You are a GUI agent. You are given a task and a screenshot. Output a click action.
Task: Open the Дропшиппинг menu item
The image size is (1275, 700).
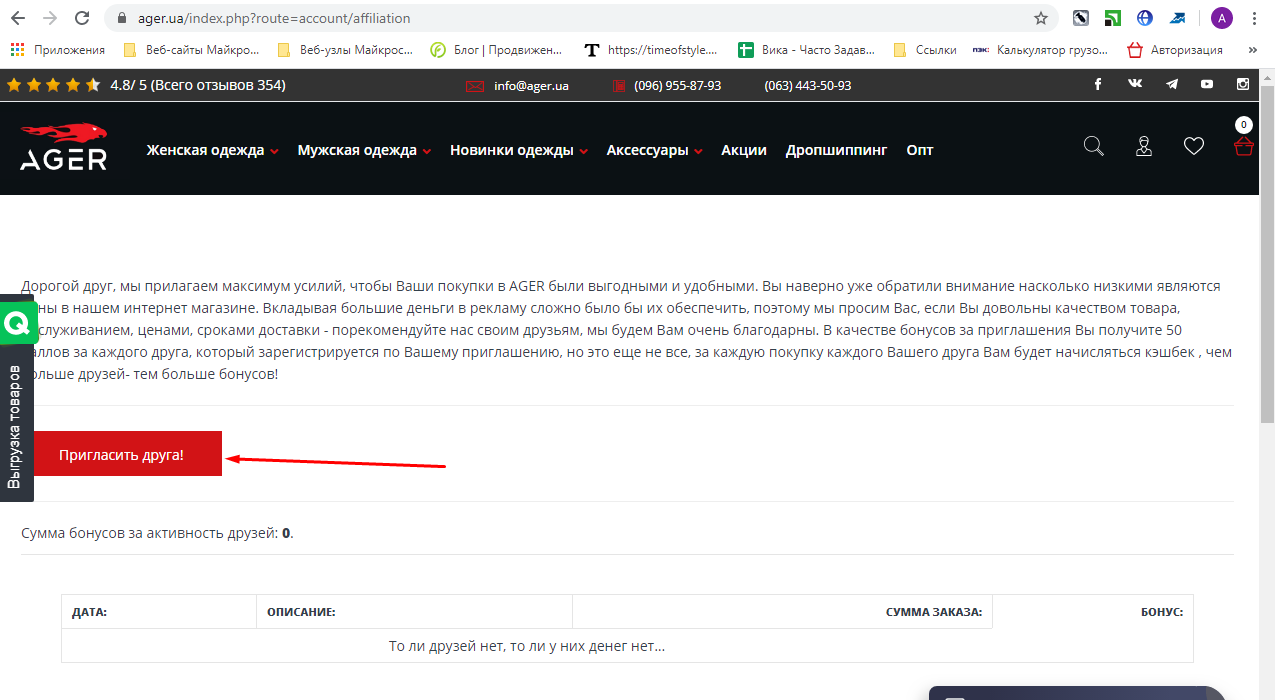coord(836,150)
